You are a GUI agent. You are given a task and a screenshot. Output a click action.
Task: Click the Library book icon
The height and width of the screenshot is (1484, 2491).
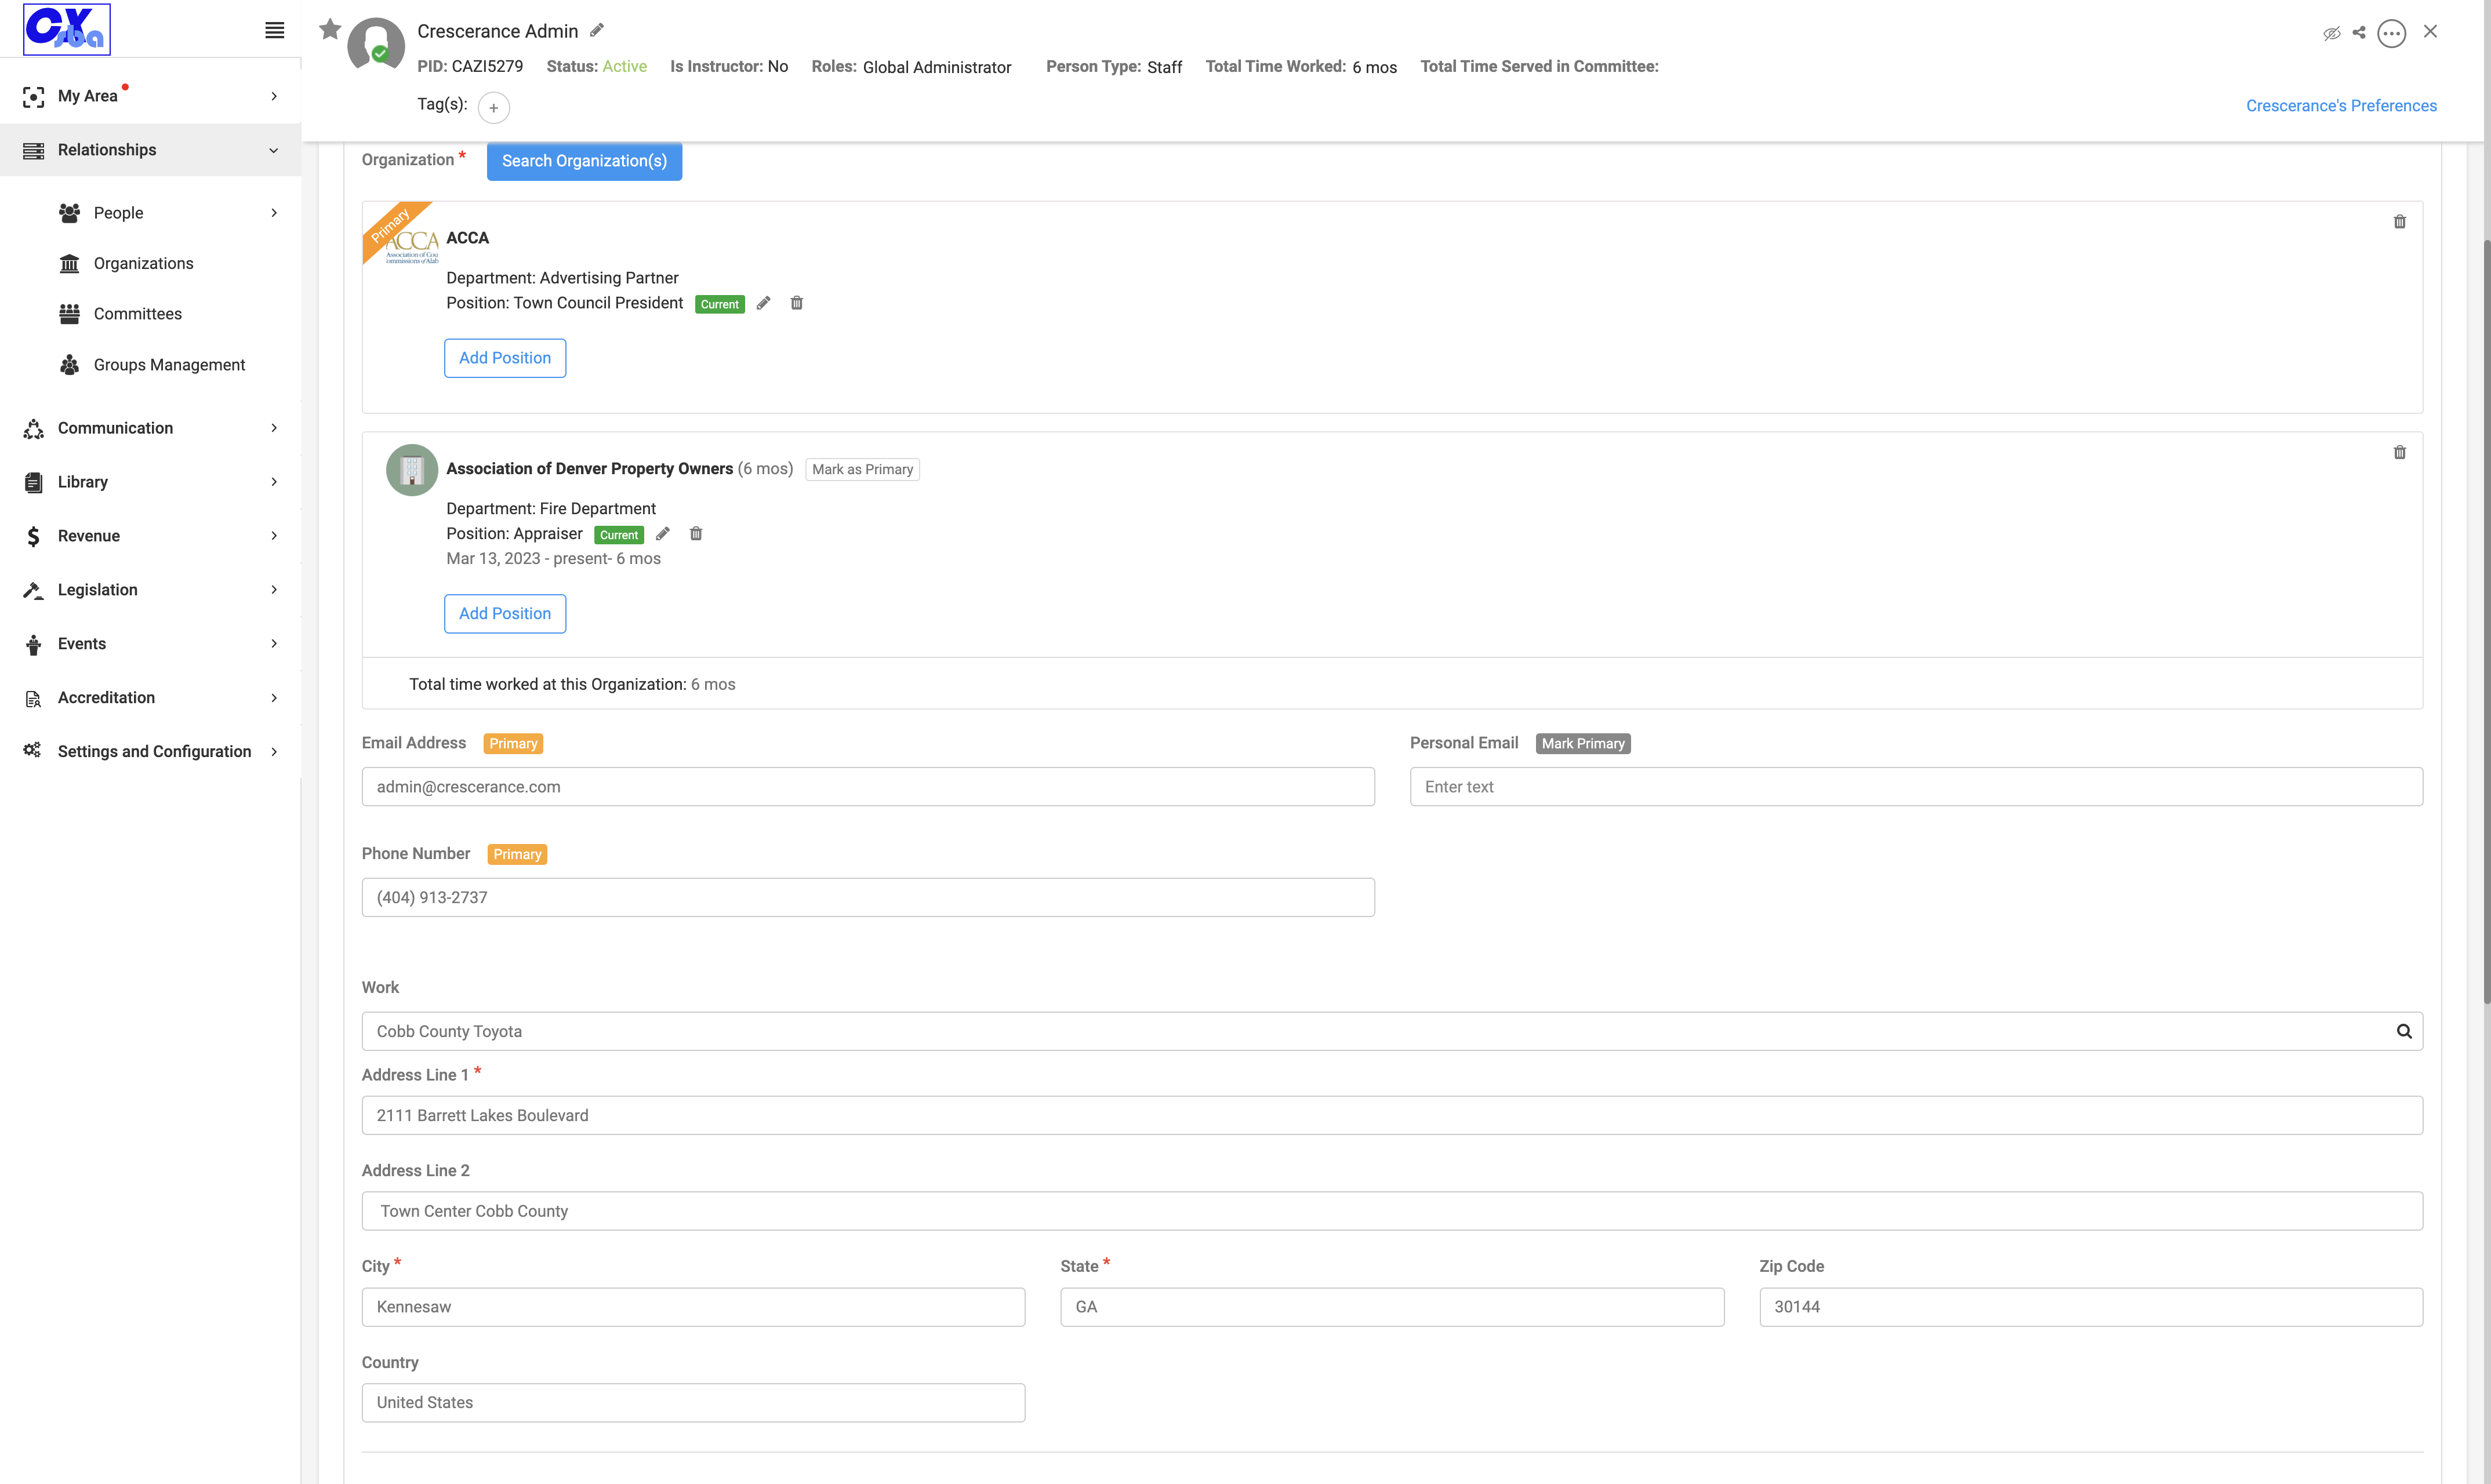(33, 483)
